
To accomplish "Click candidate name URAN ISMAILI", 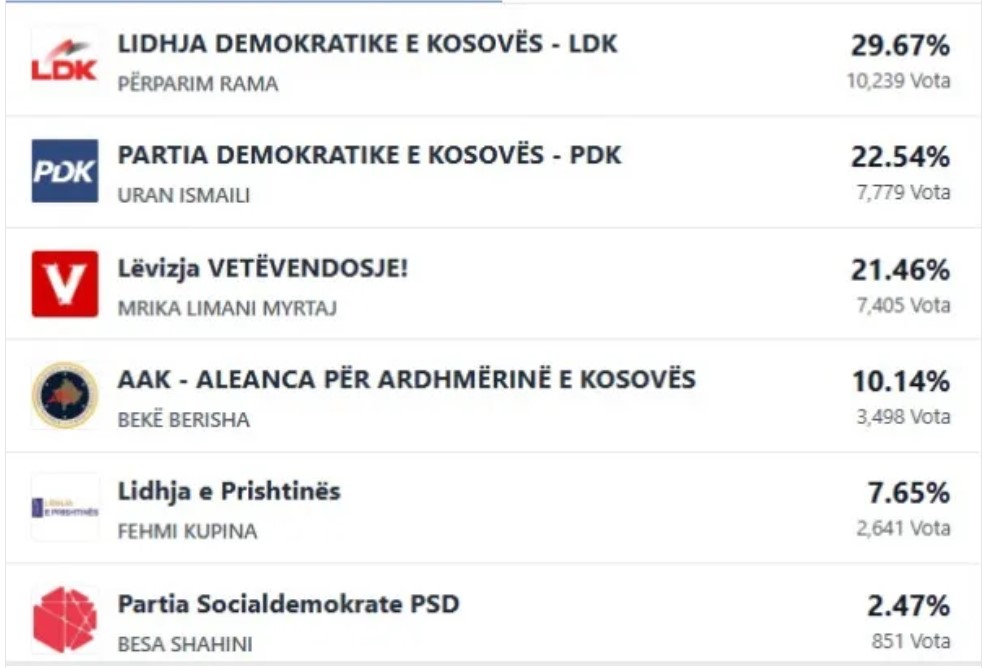I will (183, 196).
